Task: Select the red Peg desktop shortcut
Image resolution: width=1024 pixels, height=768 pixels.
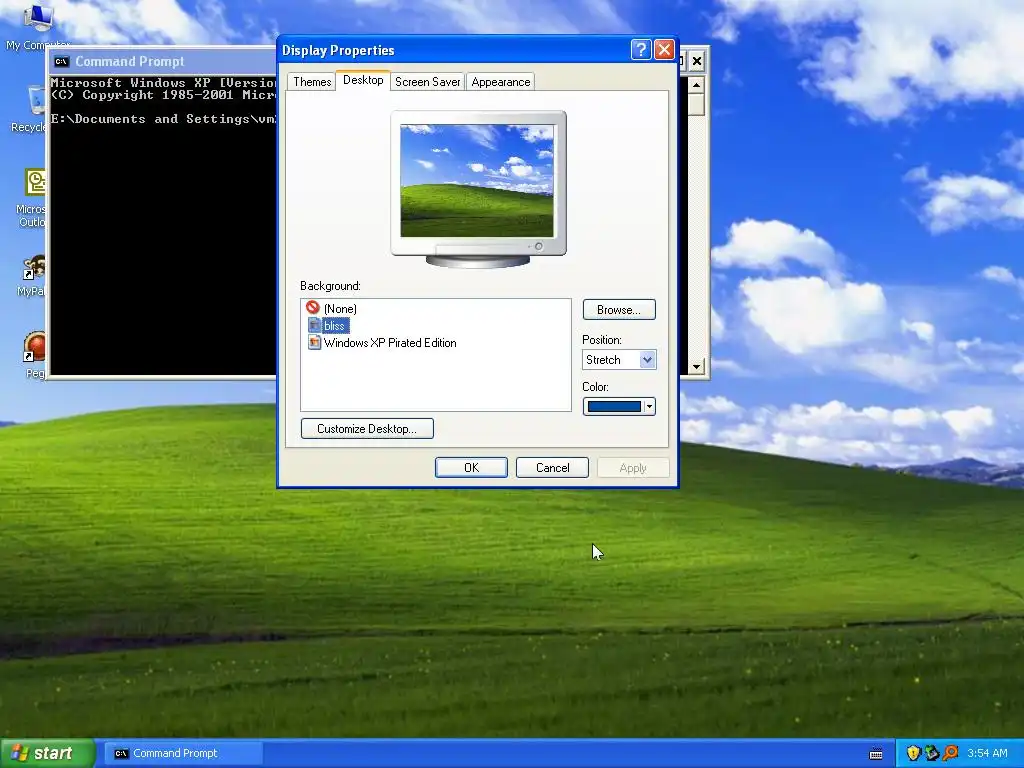Action: click(34, 356)
